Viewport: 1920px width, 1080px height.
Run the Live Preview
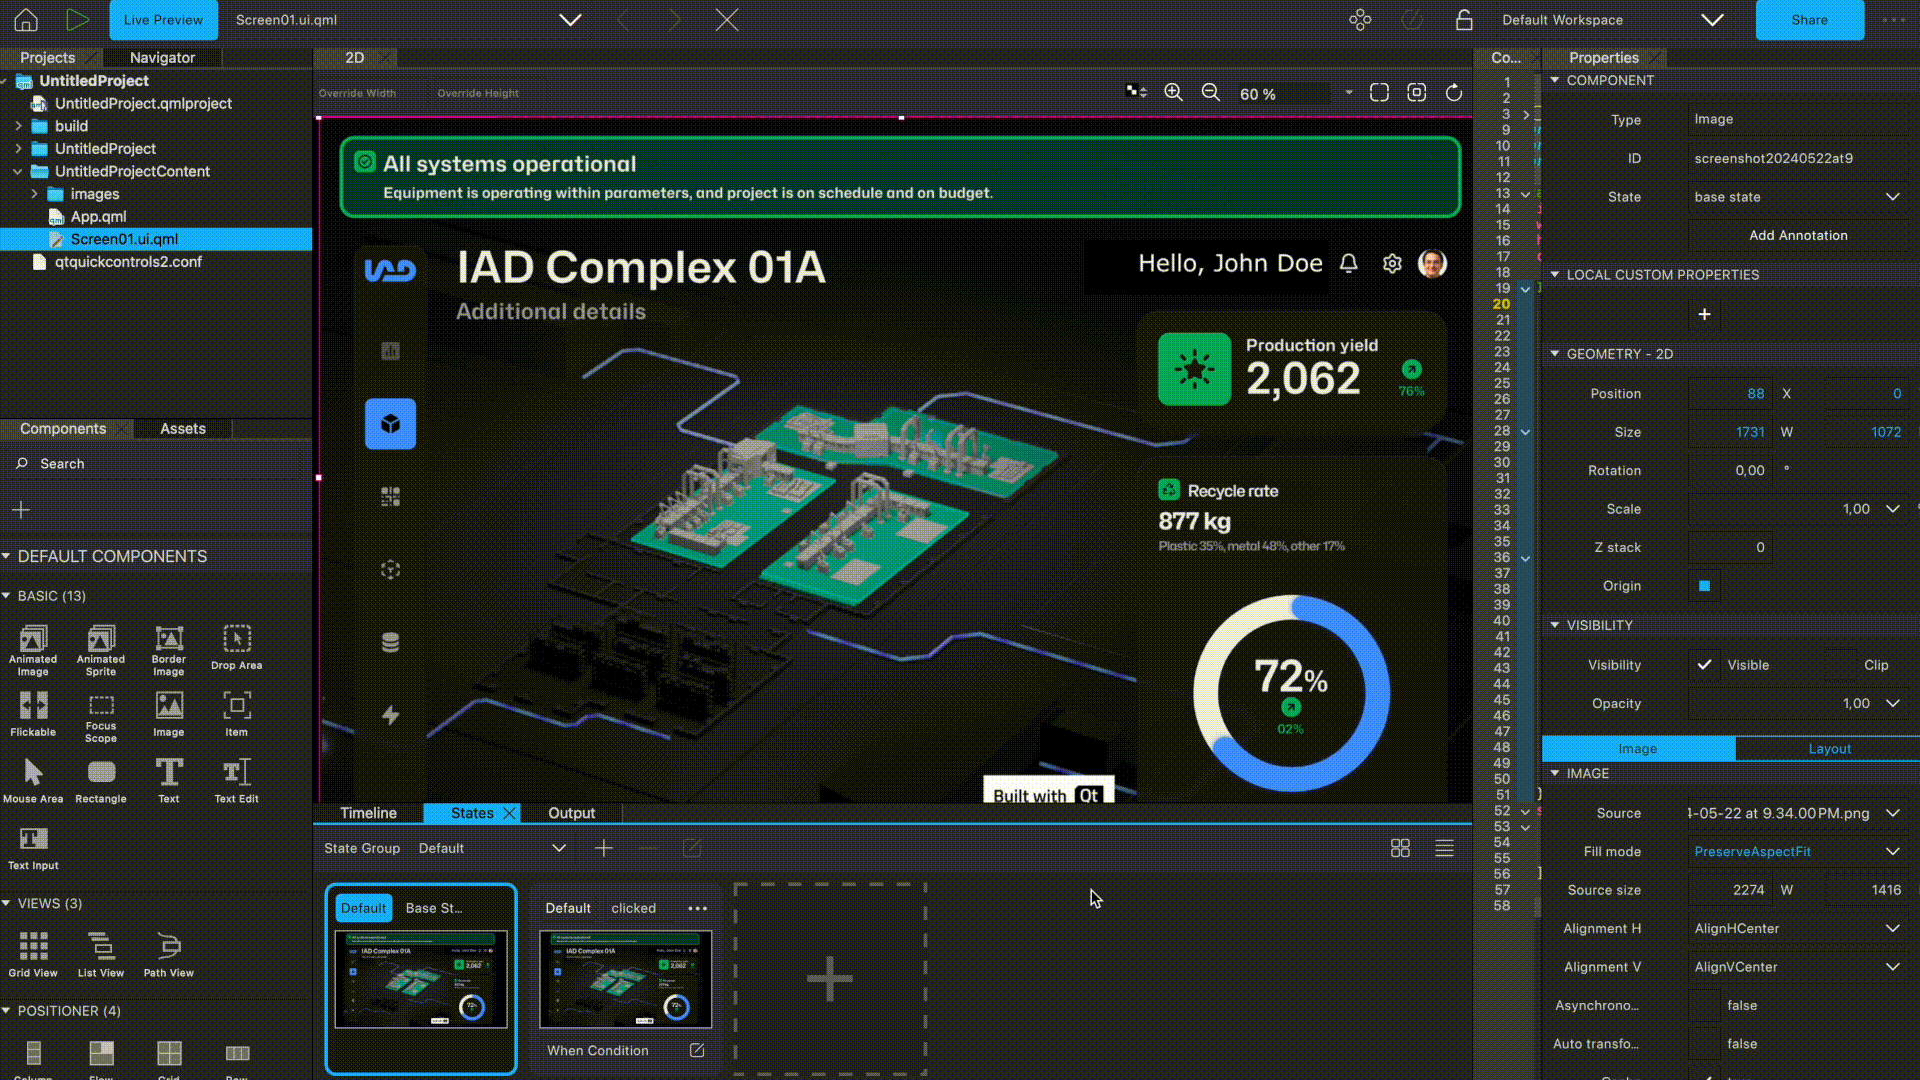point(77,20)
